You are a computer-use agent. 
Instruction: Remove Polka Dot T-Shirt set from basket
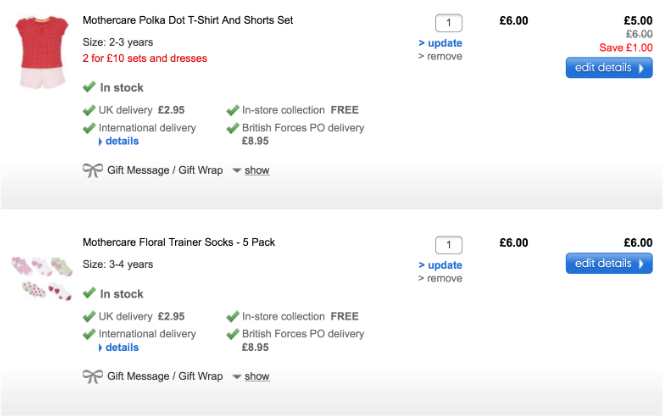pos(444,57)
